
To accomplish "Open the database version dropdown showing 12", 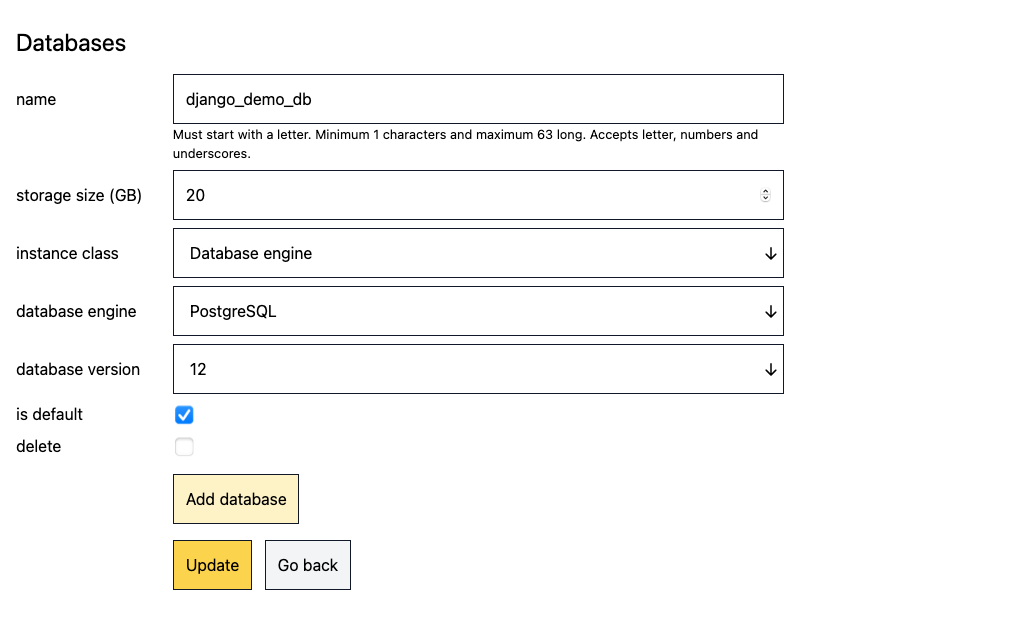I will click(x=478, y=370).
